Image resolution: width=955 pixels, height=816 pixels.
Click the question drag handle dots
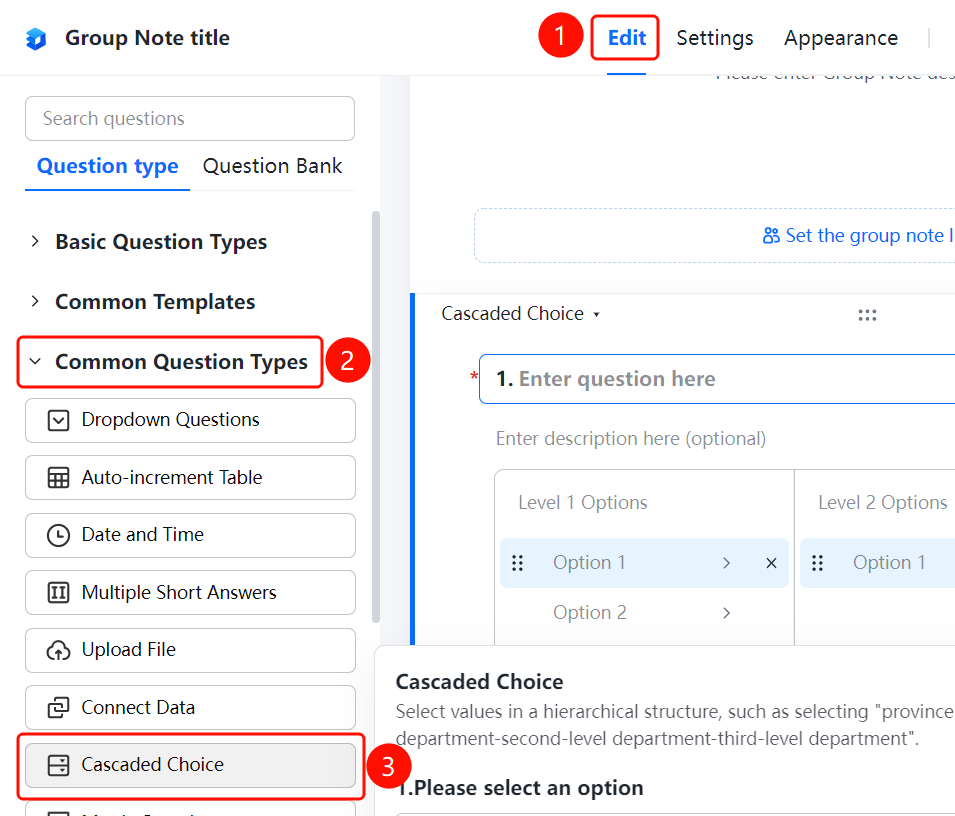(867, 315)
